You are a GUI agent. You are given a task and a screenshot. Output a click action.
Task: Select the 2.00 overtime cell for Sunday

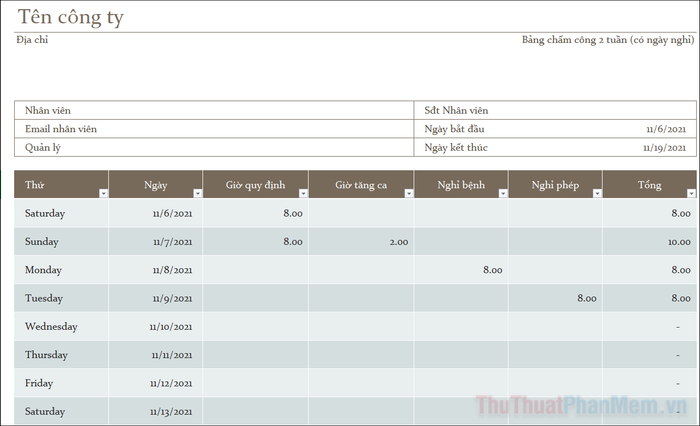[x=361, y=242]
